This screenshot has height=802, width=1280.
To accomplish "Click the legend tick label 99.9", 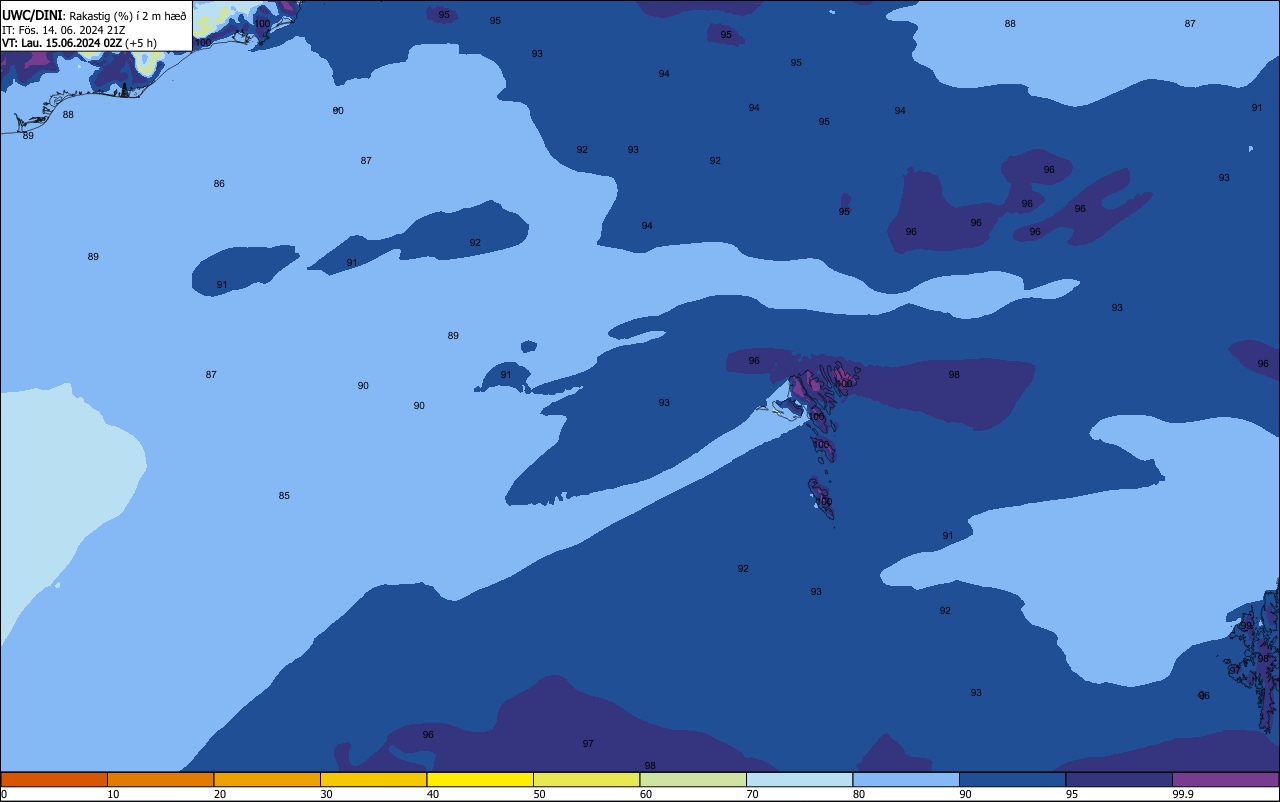I will pyautogui.click(x=1184, y=794).
